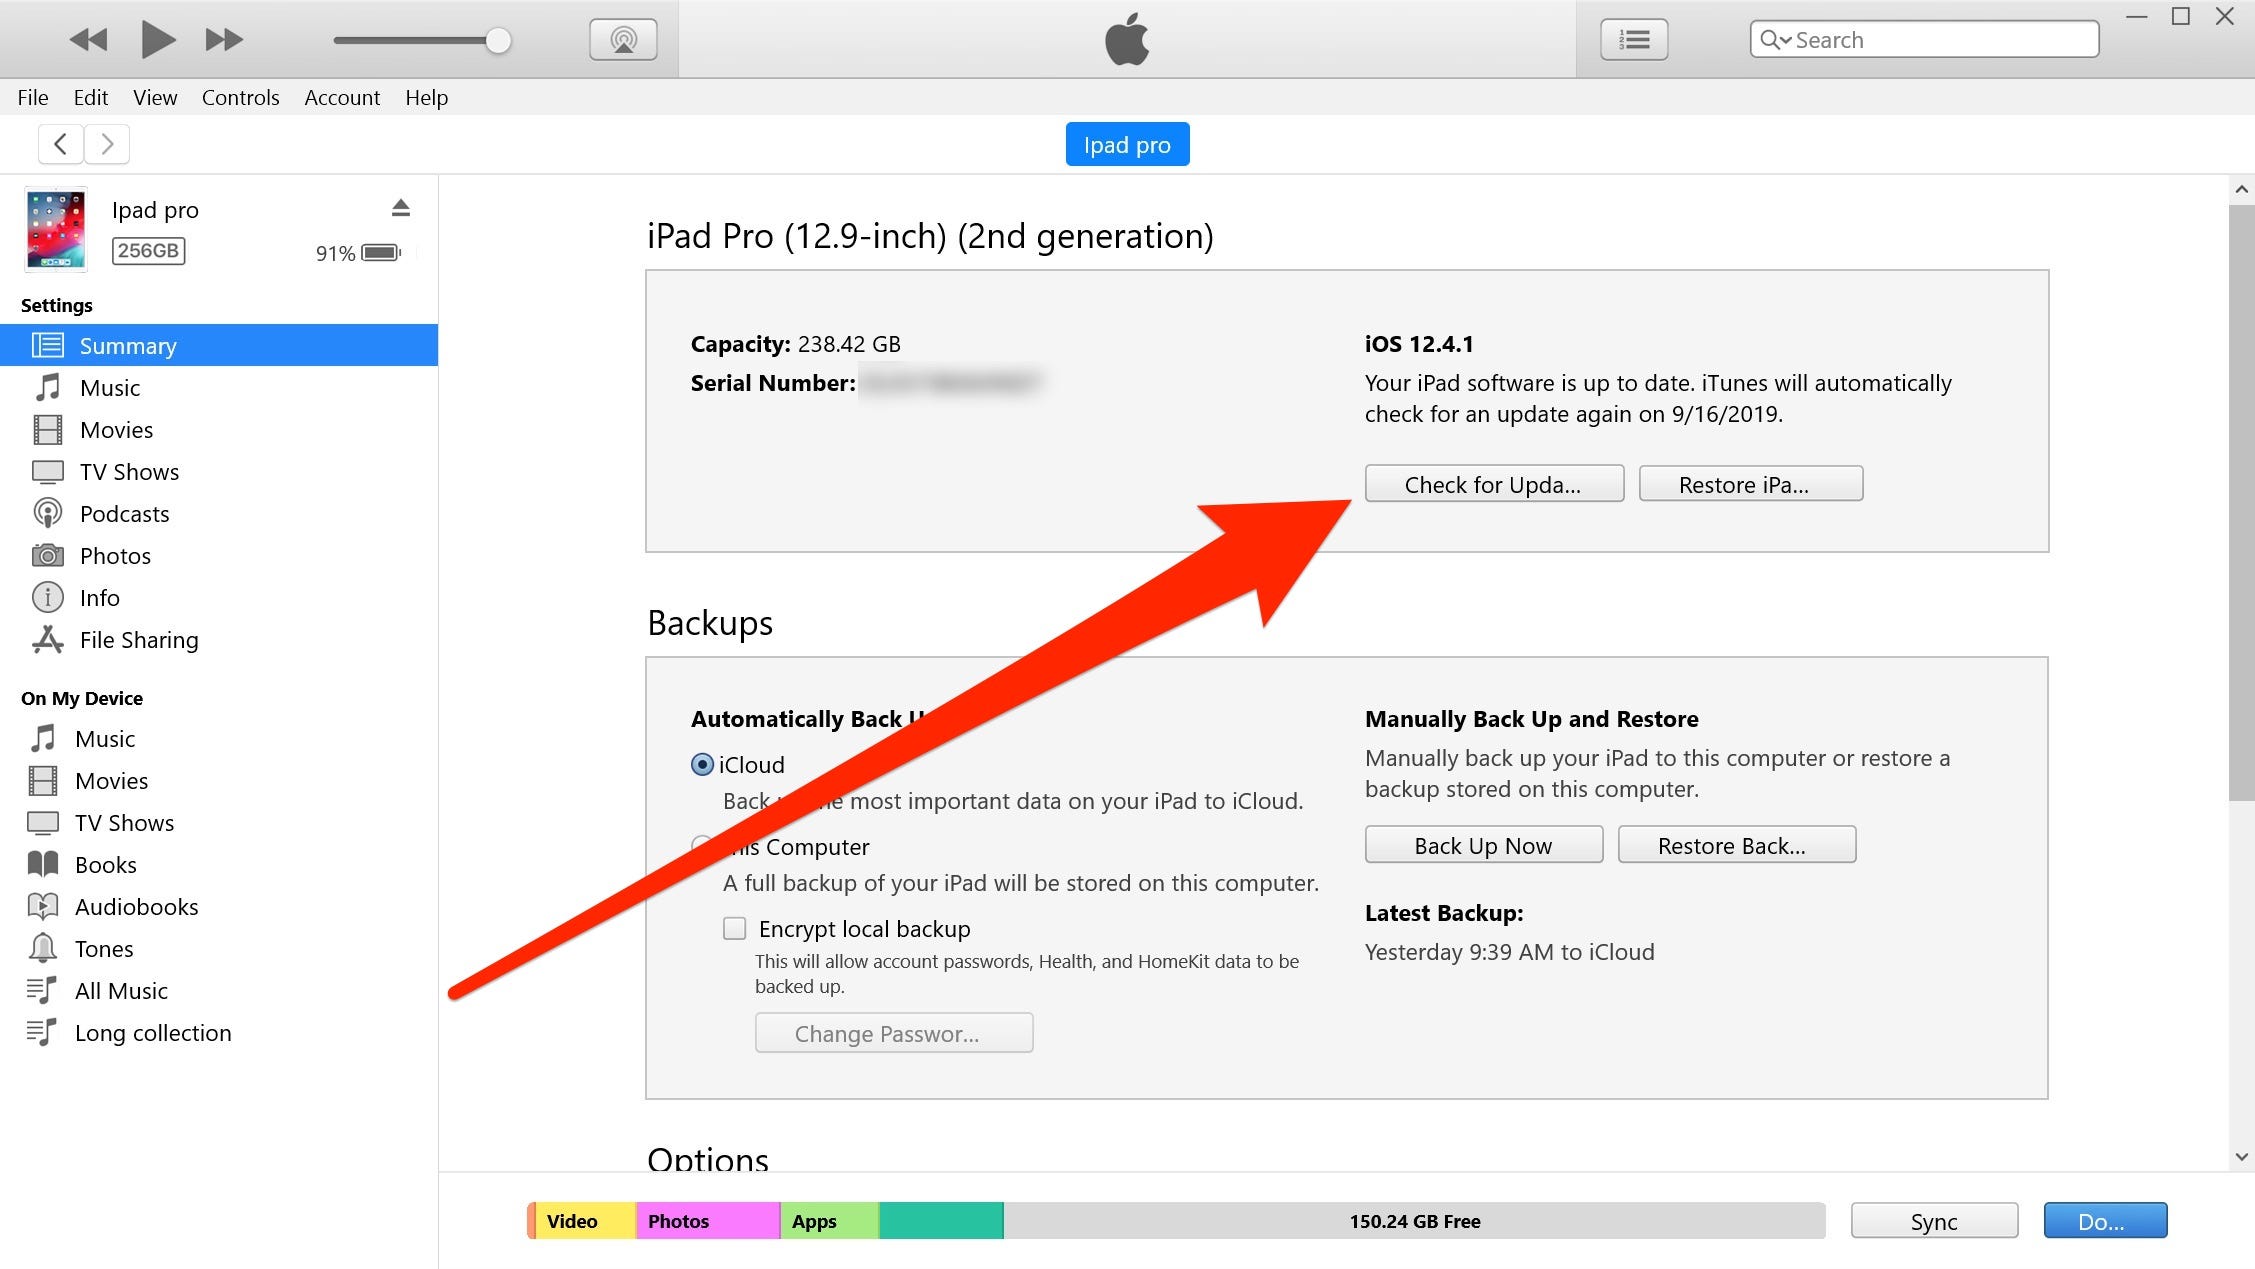Click the fast-forward playback button

coord(224,40)
